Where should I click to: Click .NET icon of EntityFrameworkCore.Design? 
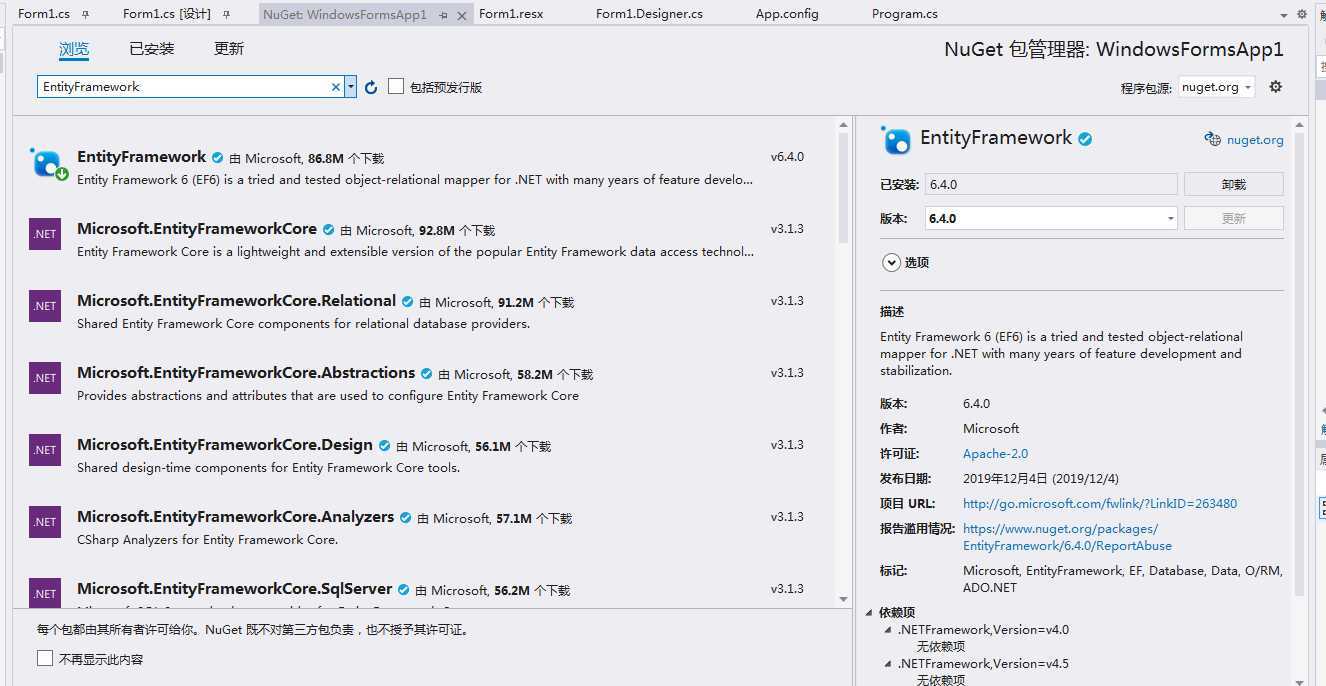tap(45, 450)
